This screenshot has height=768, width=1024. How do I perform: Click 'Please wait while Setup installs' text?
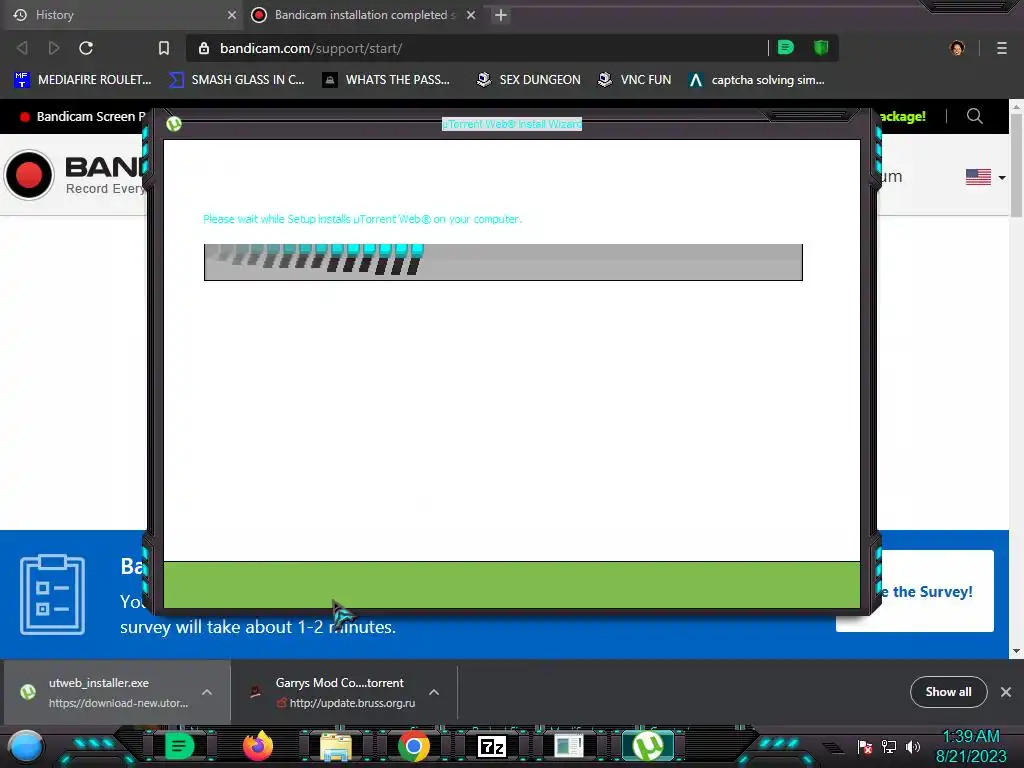pos(362,219)
